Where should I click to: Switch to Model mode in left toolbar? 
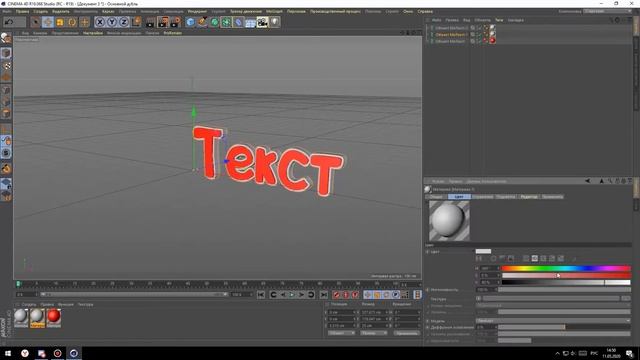coord(6,53)
